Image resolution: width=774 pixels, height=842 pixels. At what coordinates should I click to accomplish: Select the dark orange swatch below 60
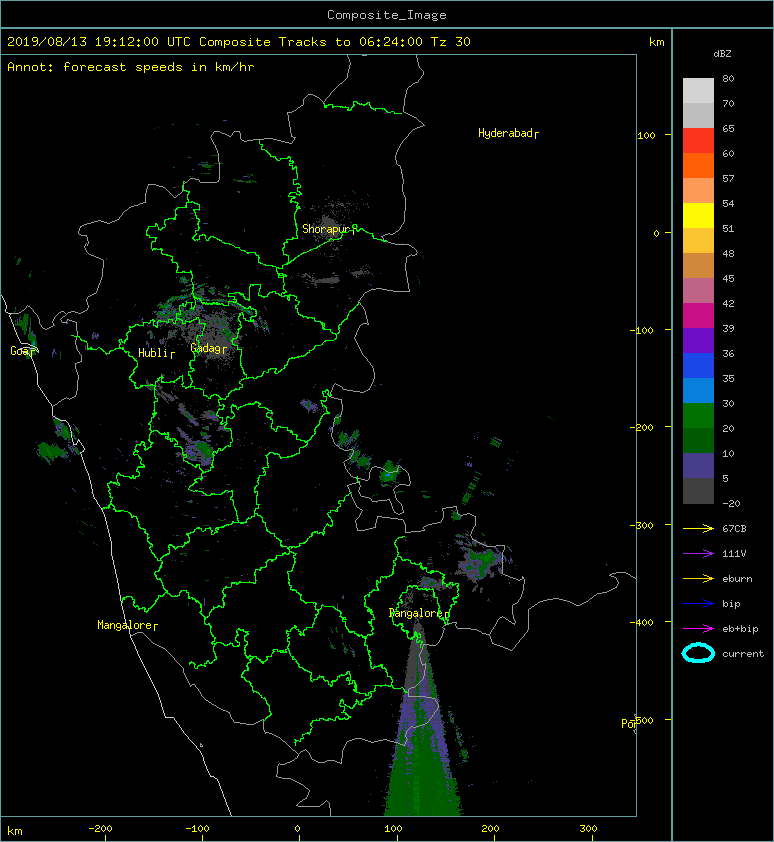click(698, 165)
